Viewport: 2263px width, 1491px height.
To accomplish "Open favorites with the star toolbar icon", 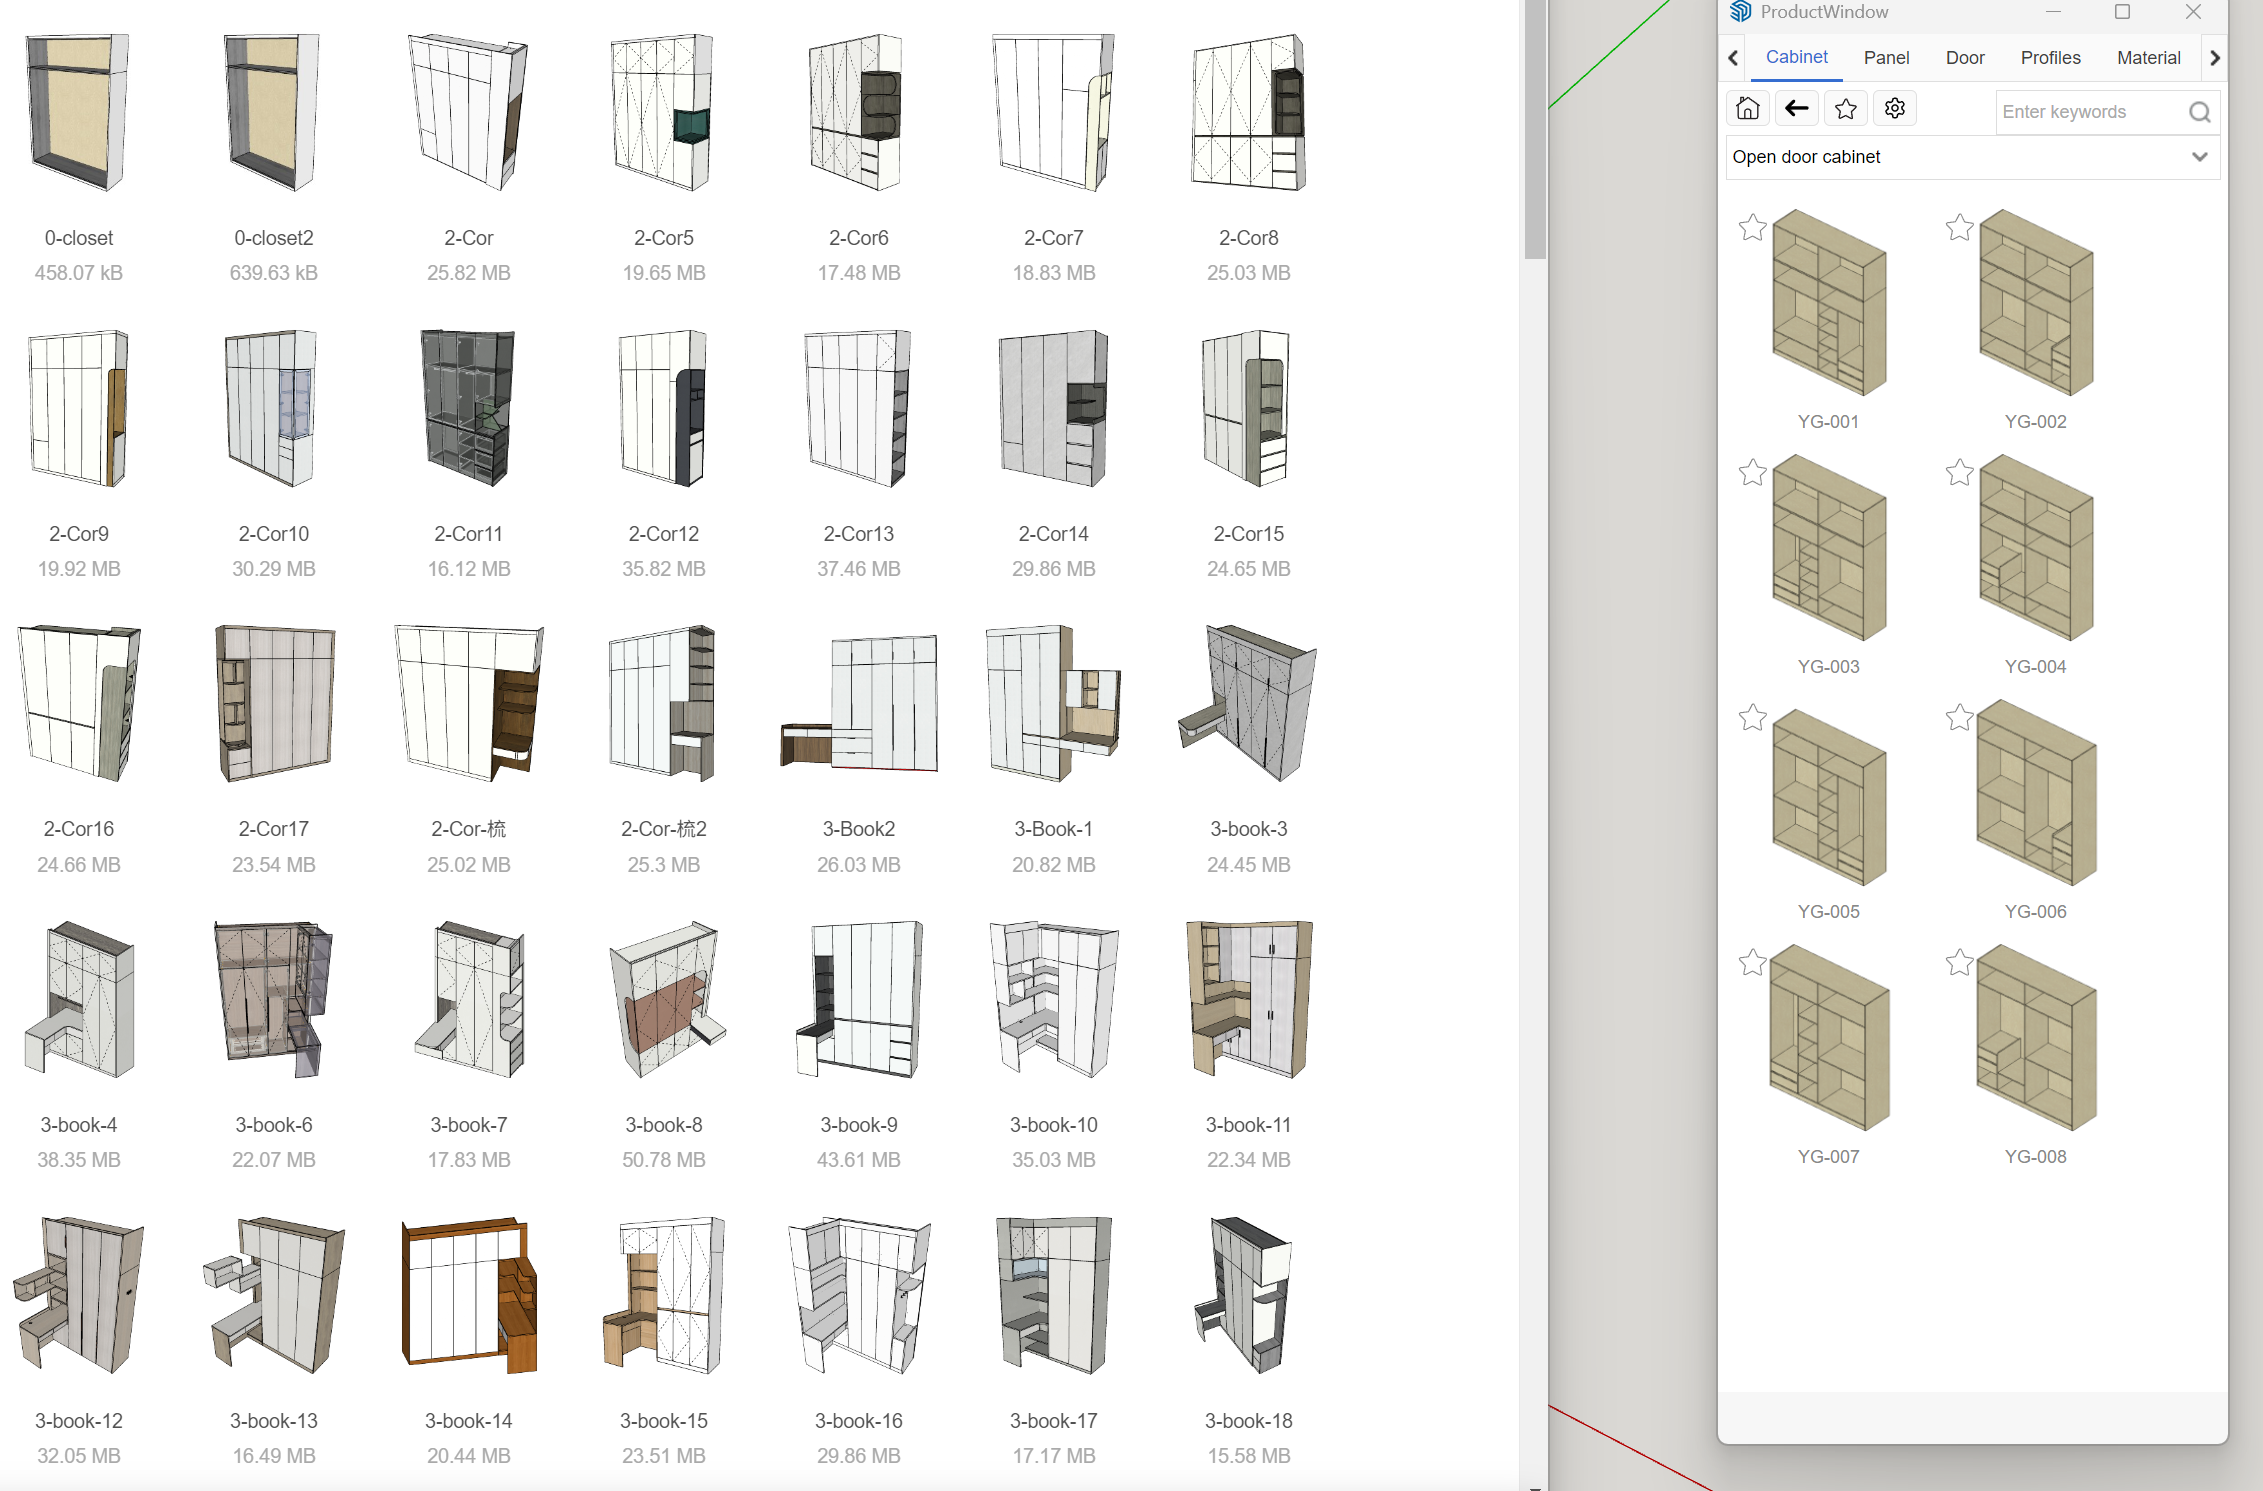I will pos(1846,109).
